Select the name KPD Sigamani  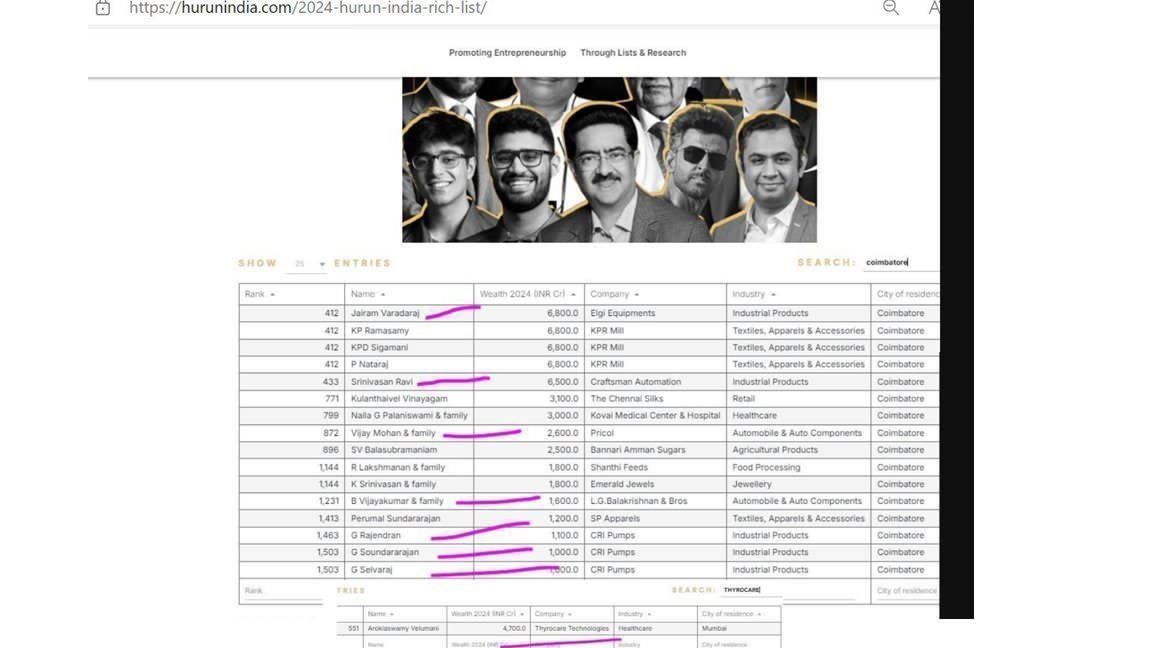[x=379, y=348]
